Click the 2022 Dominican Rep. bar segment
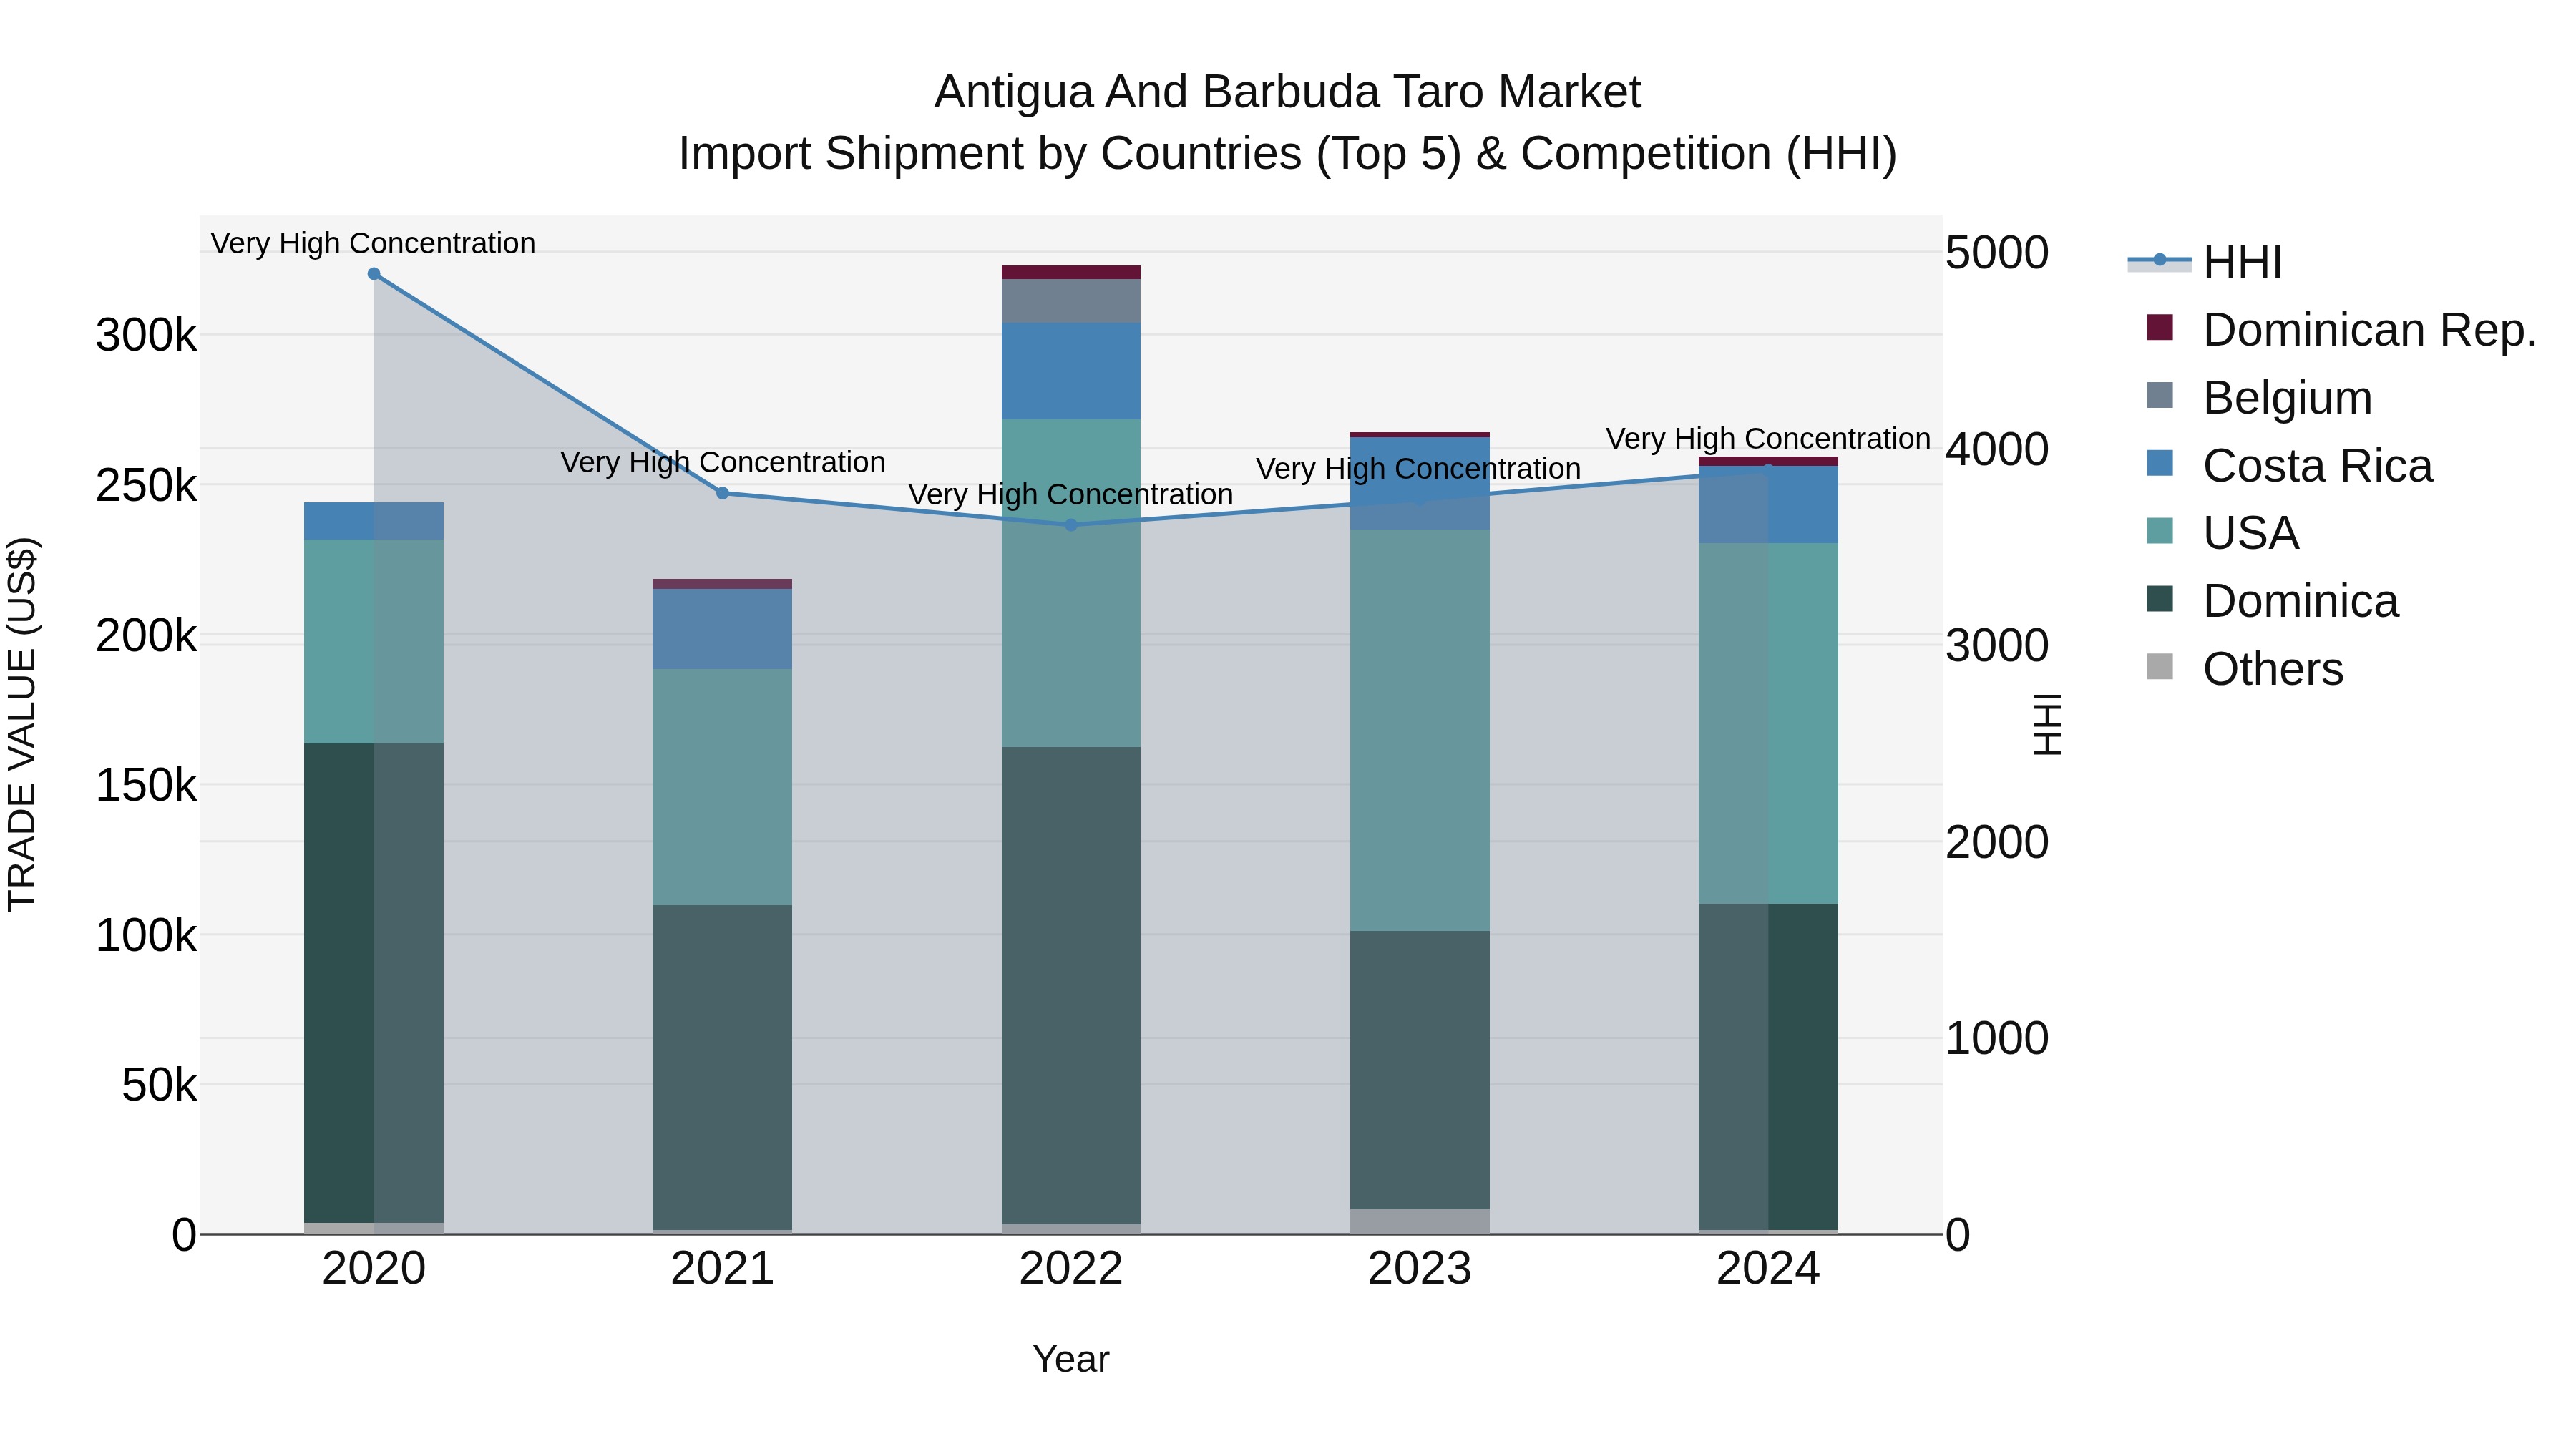This screenshot has height=1449, width=2576. [x=1071, y=272]
